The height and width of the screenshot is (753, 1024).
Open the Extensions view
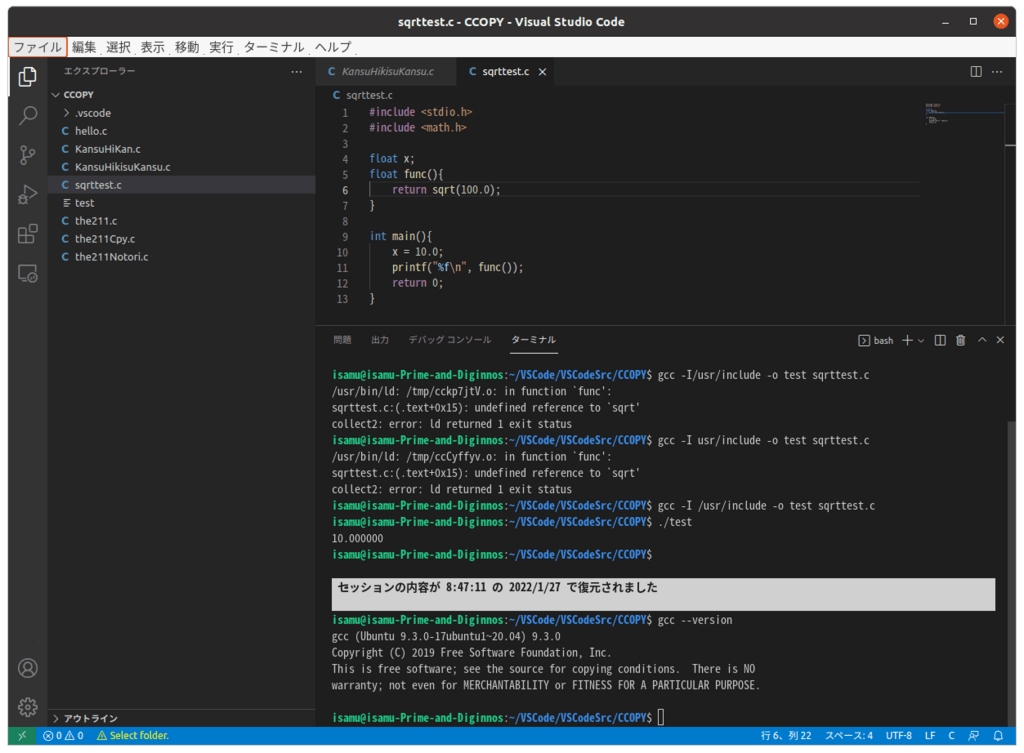tap(27, 234)
